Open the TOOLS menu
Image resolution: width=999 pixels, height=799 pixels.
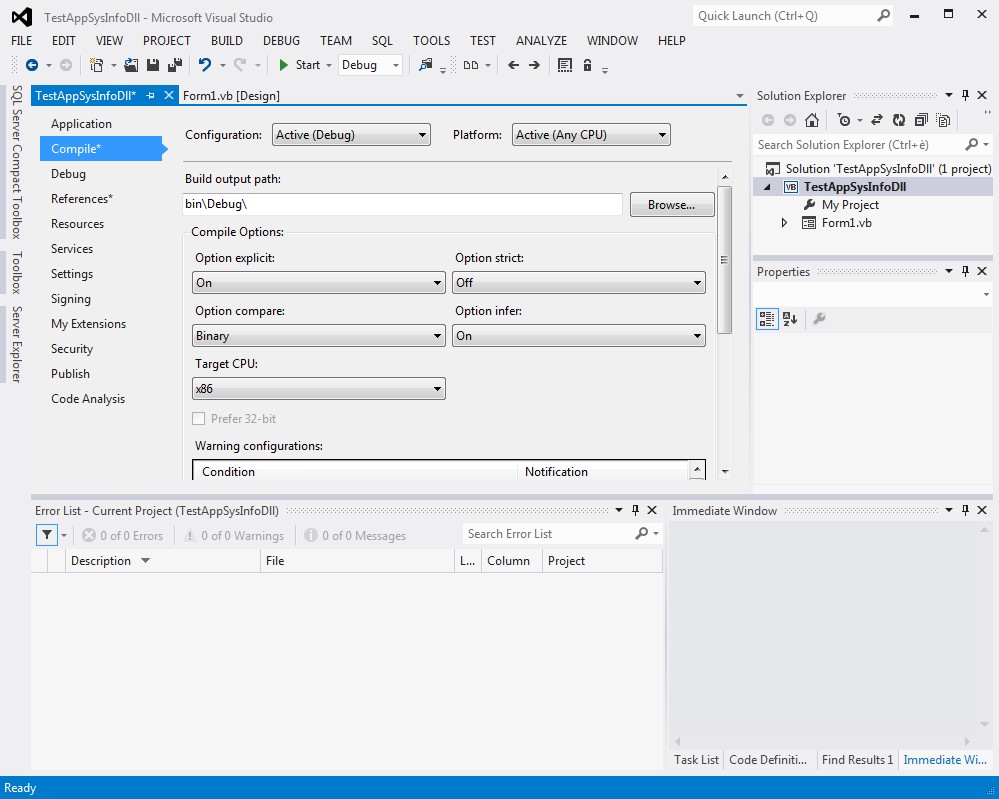point(431,41)
